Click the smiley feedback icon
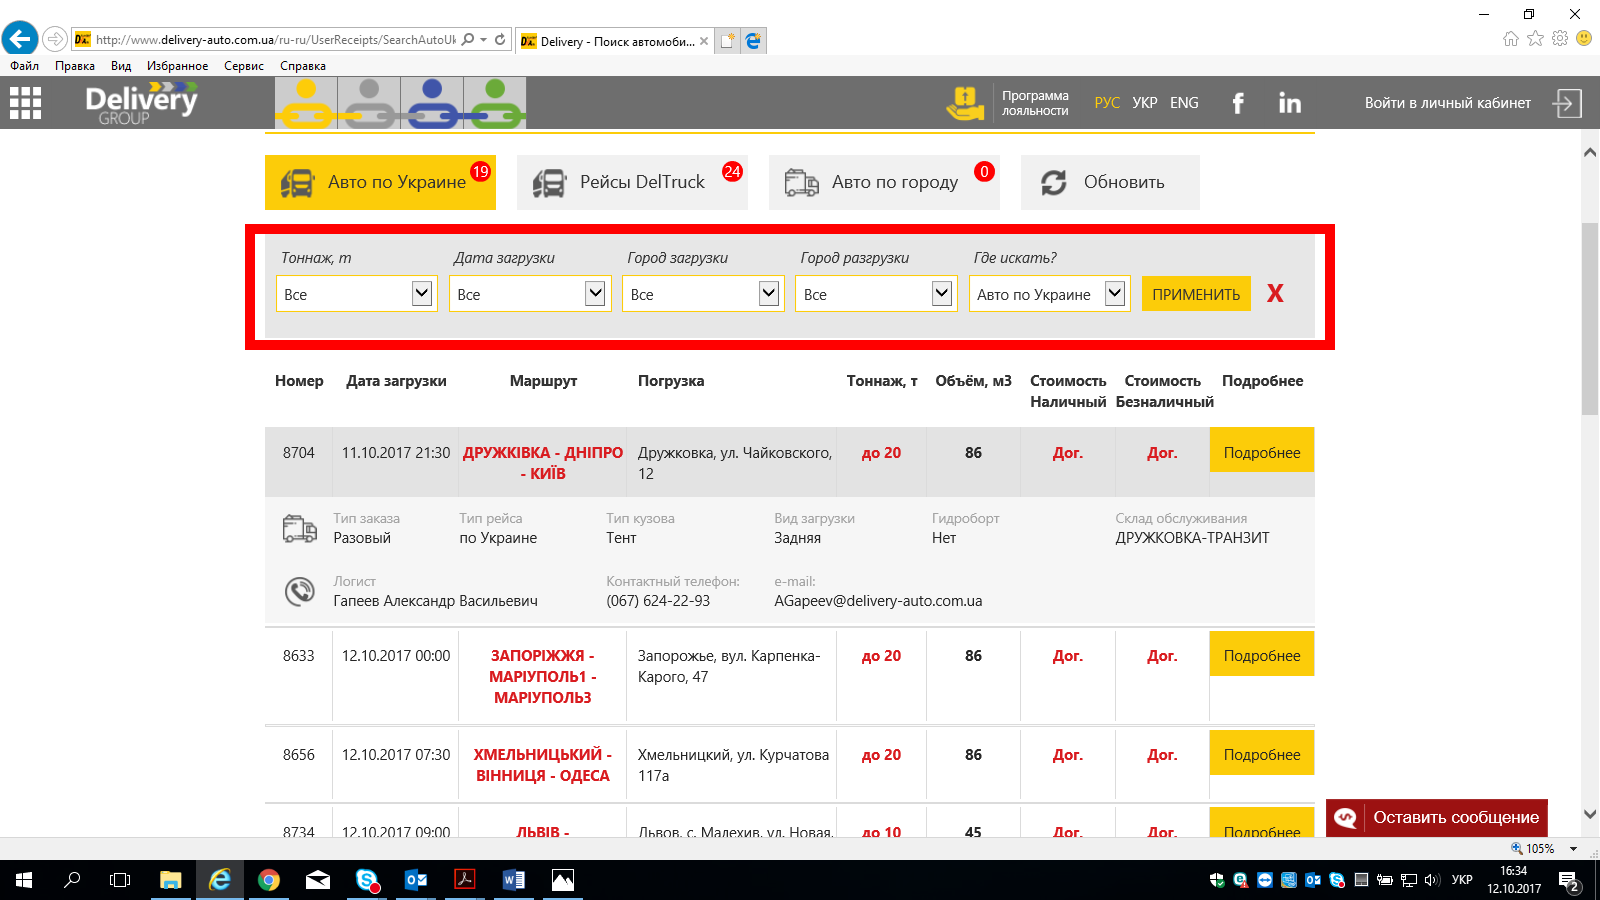The height and width of the screenshot is (900, 1600). [1584, 38]
